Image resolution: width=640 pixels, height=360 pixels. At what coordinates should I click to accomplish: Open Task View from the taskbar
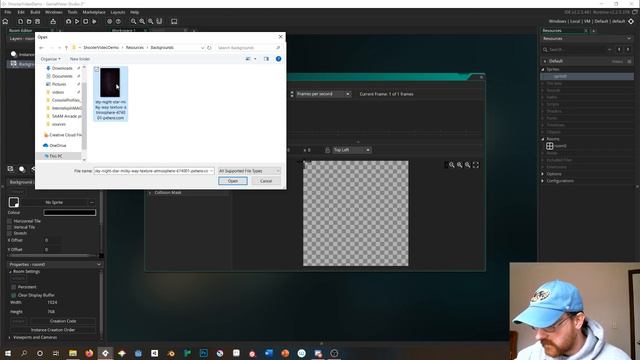(56, 353)
